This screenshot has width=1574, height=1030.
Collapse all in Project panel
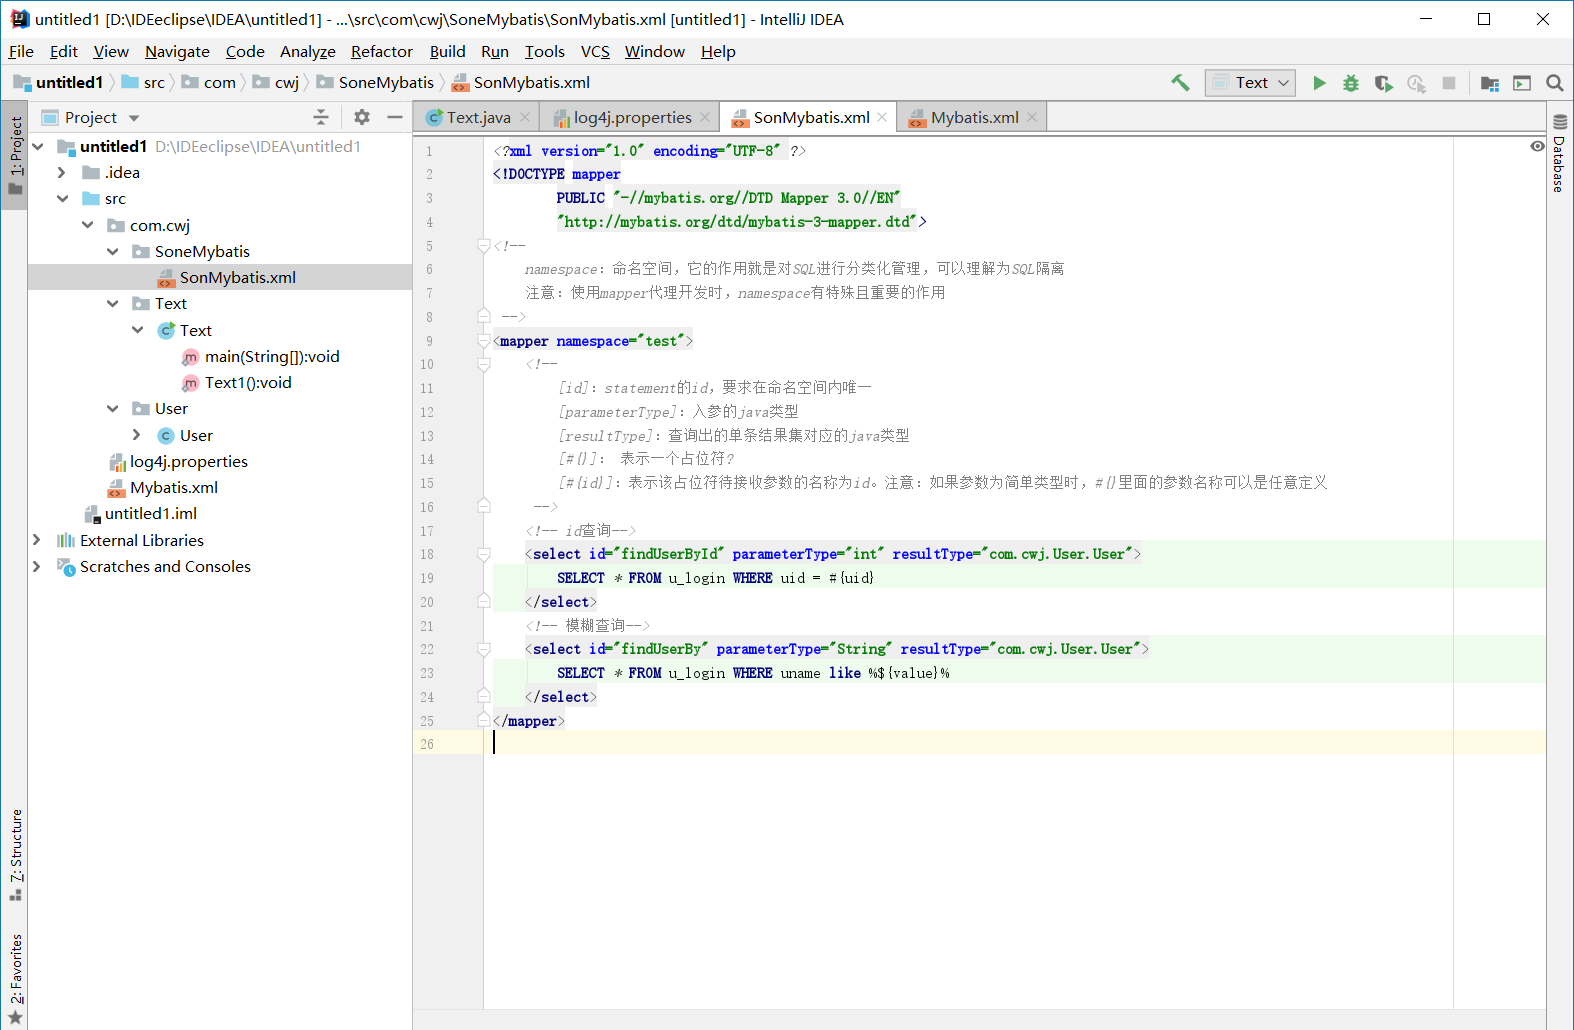click(321, 117)
